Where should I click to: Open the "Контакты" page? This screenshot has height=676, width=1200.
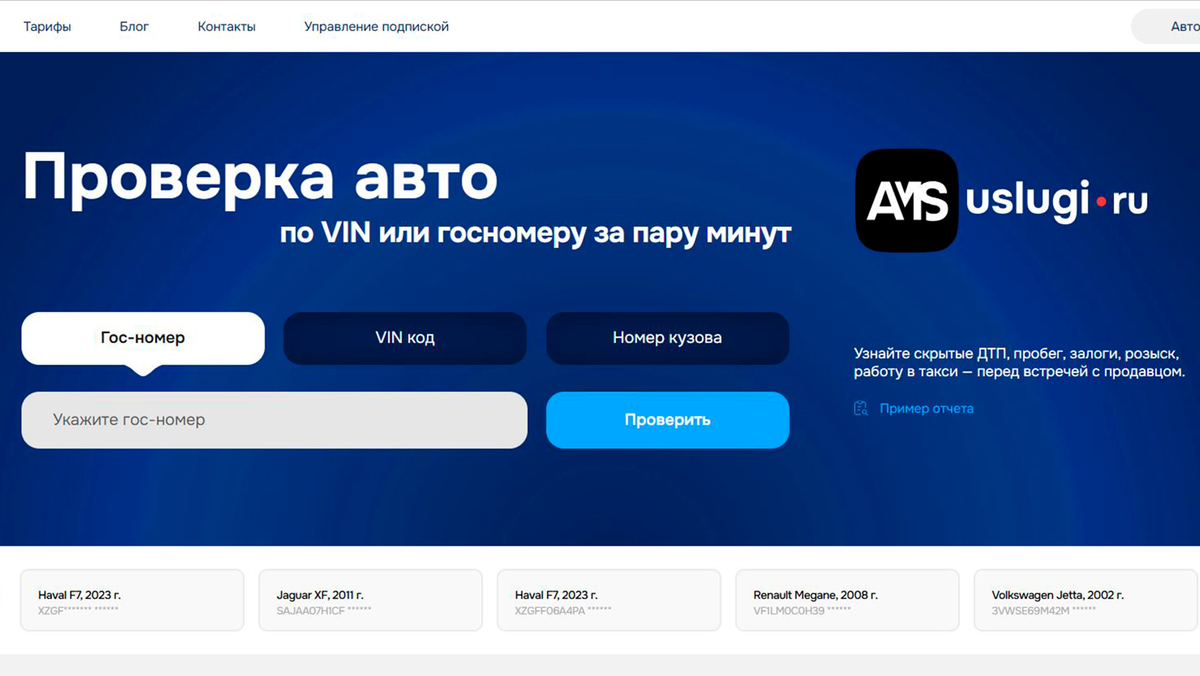point(227,26)
